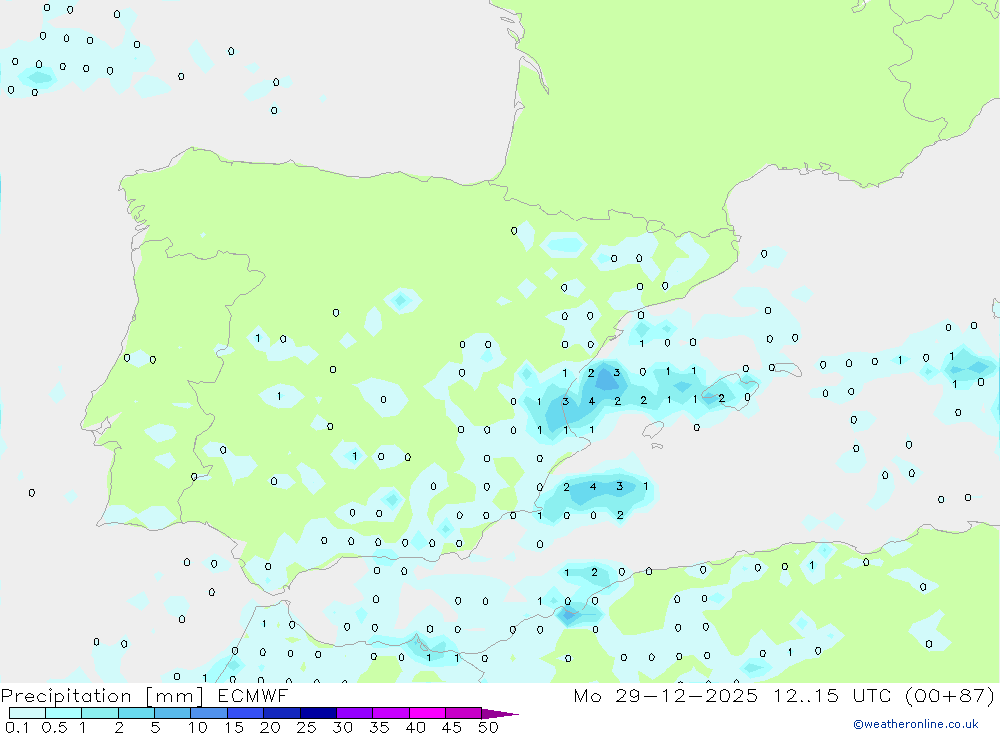The image size is (1000, 733).
Task: Click the 20–25 mm dark blue legend swatch
Action: coord(282,713)
